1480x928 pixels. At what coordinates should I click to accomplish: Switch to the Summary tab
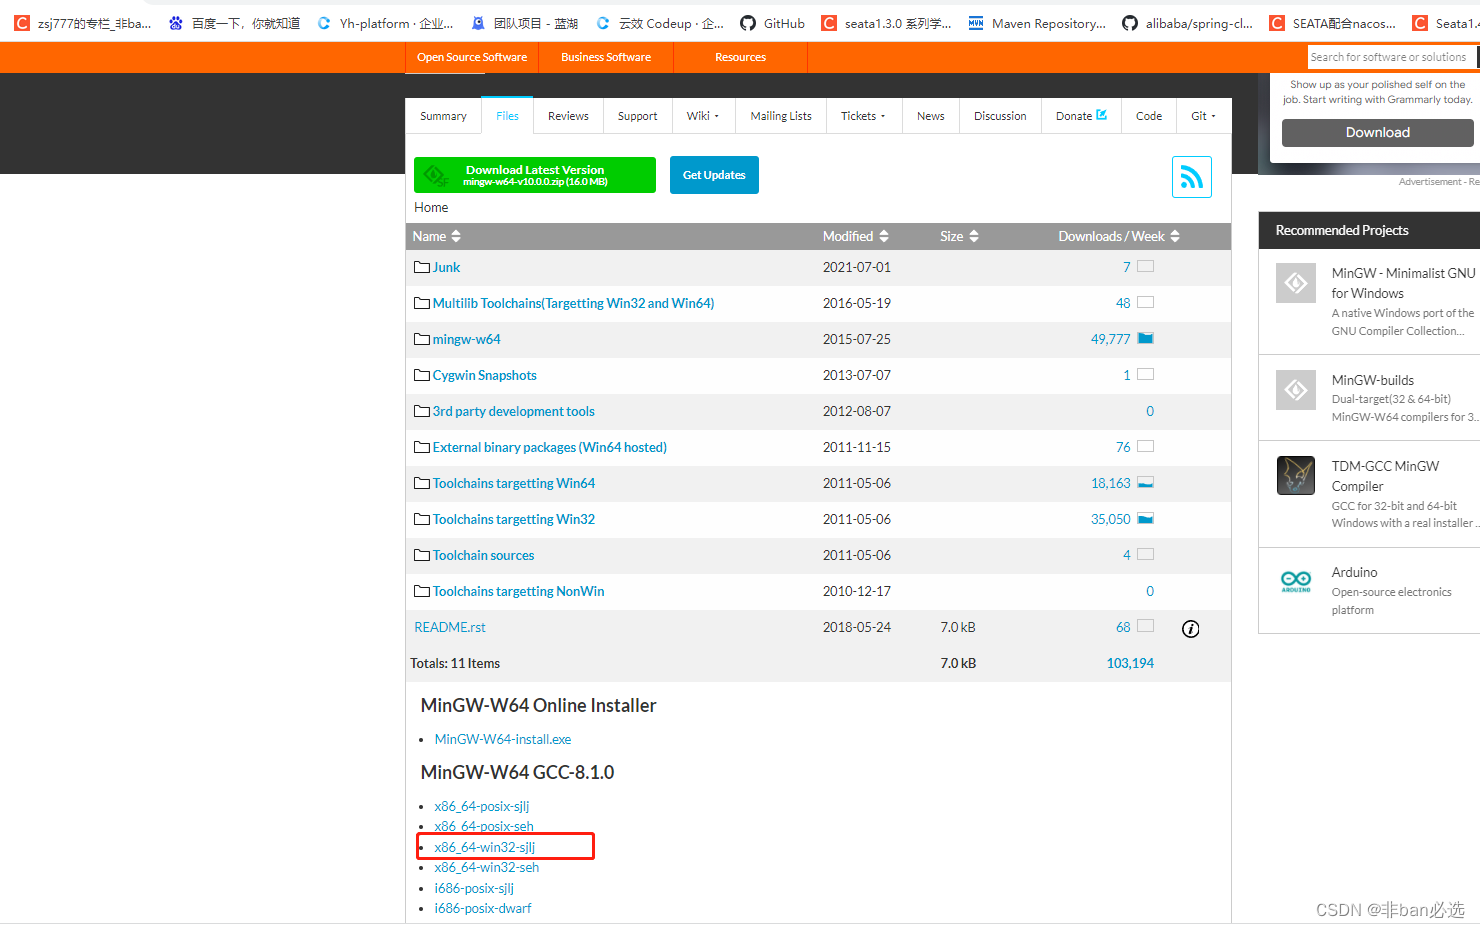point(443,116)
